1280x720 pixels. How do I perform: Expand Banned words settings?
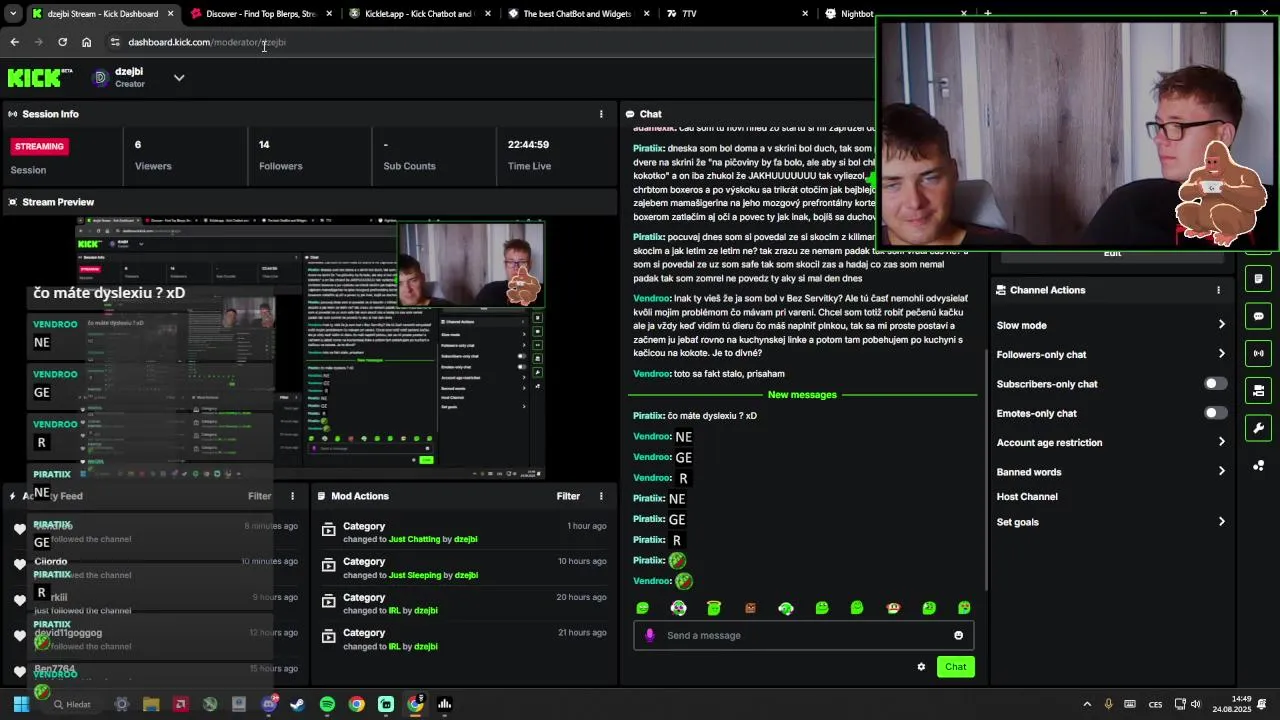pos(1221,472)
